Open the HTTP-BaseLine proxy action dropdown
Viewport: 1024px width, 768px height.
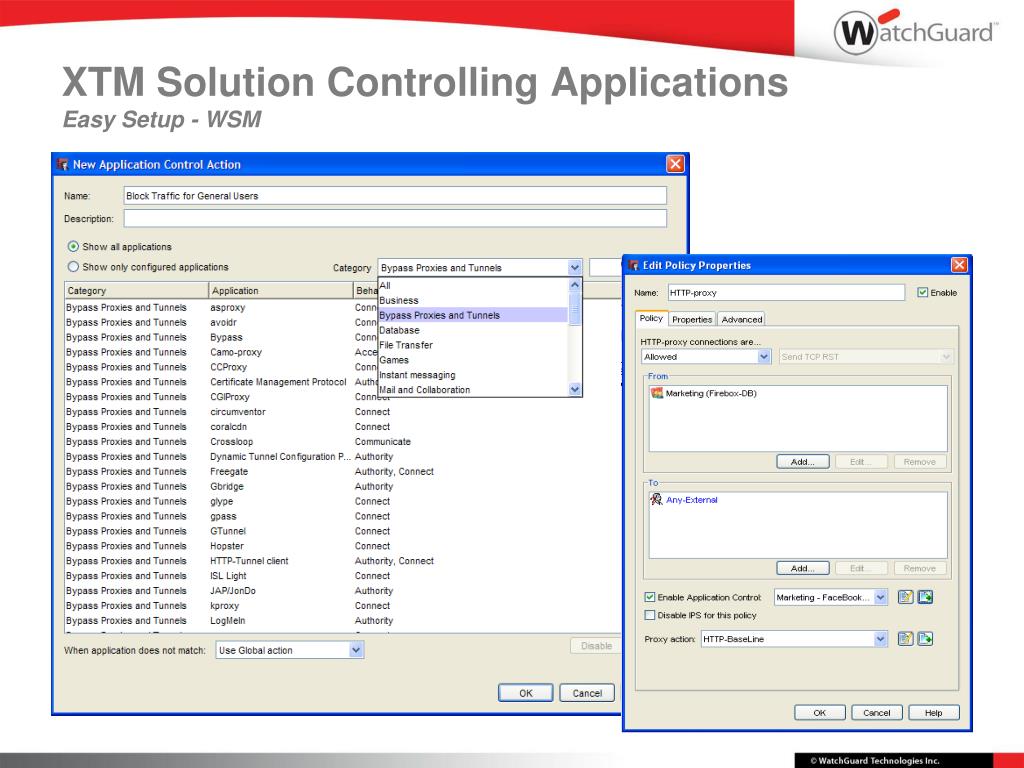tap(880, 639)
